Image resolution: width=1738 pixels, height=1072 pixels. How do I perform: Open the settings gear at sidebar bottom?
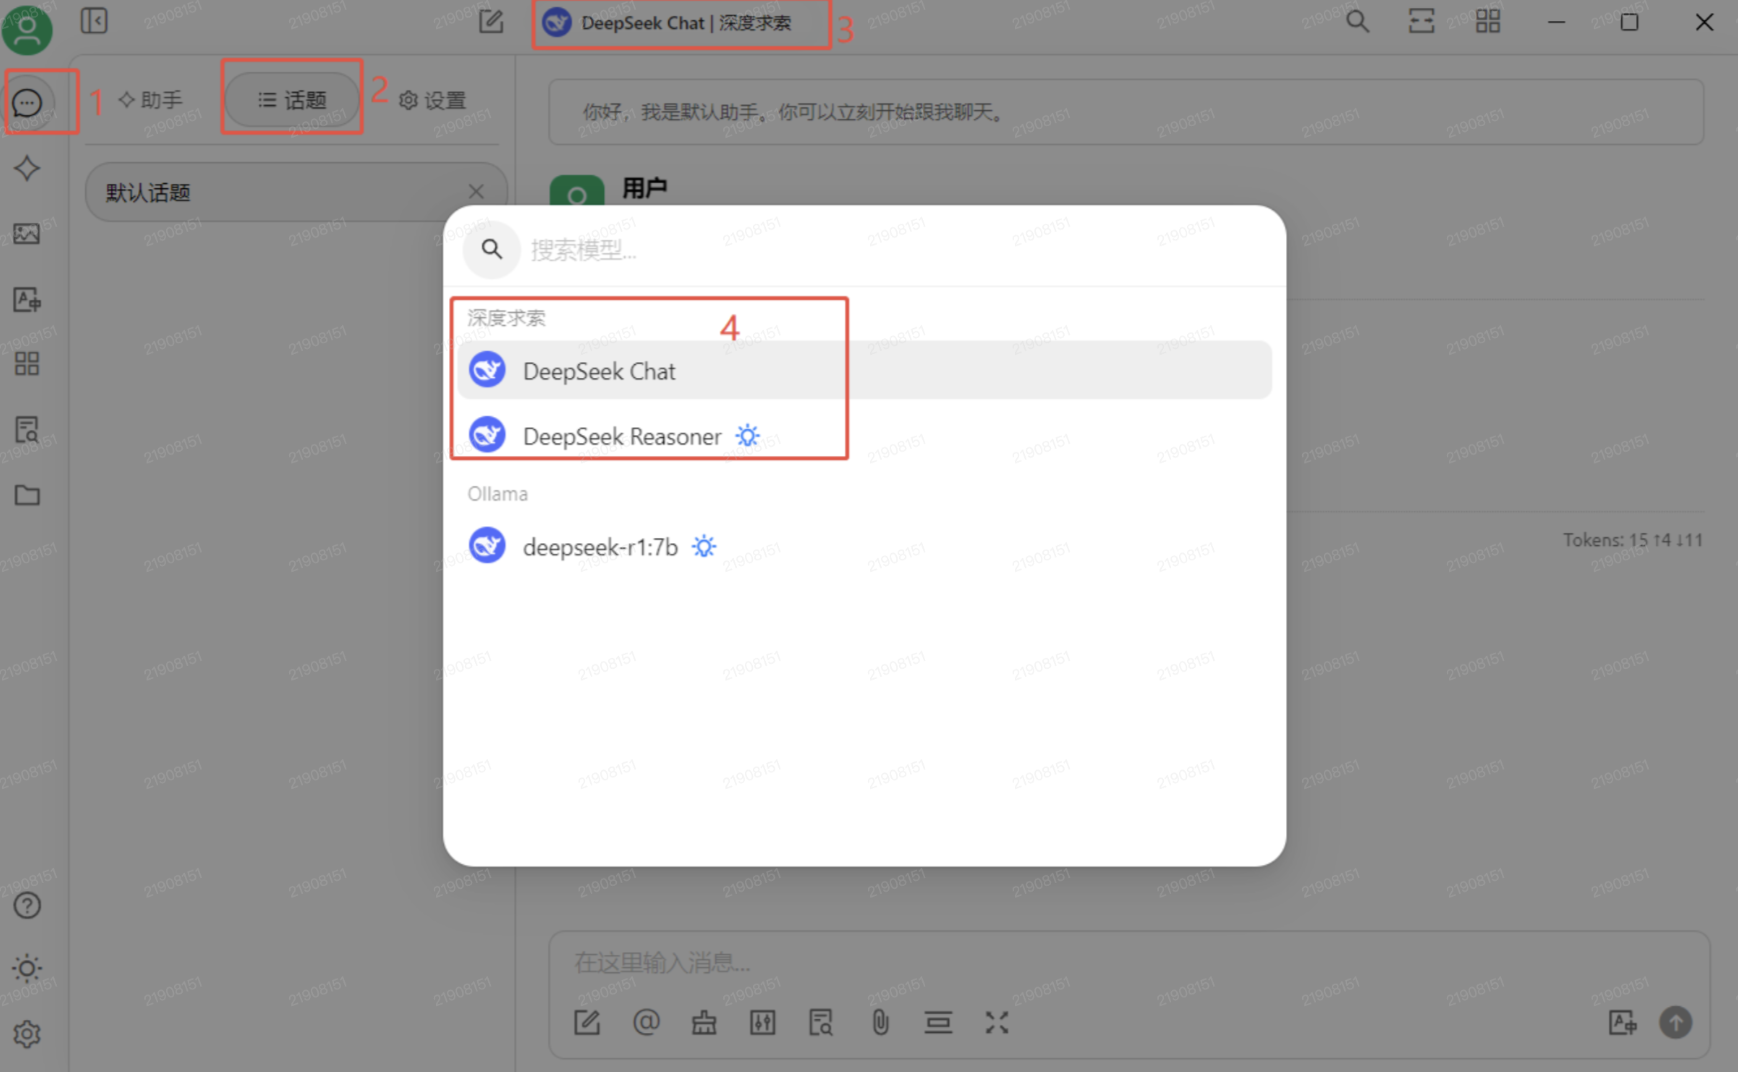(x=27, y=1034)
